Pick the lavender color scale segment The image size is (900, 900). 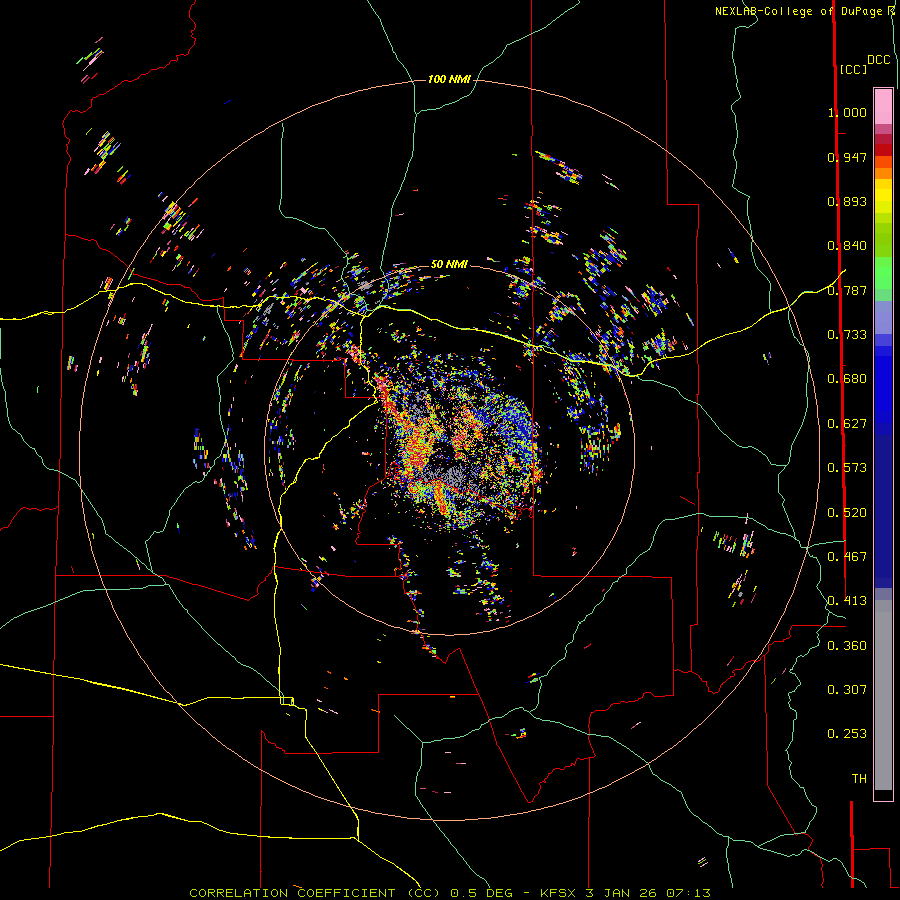pyautogui.click(x=883, y=318)
